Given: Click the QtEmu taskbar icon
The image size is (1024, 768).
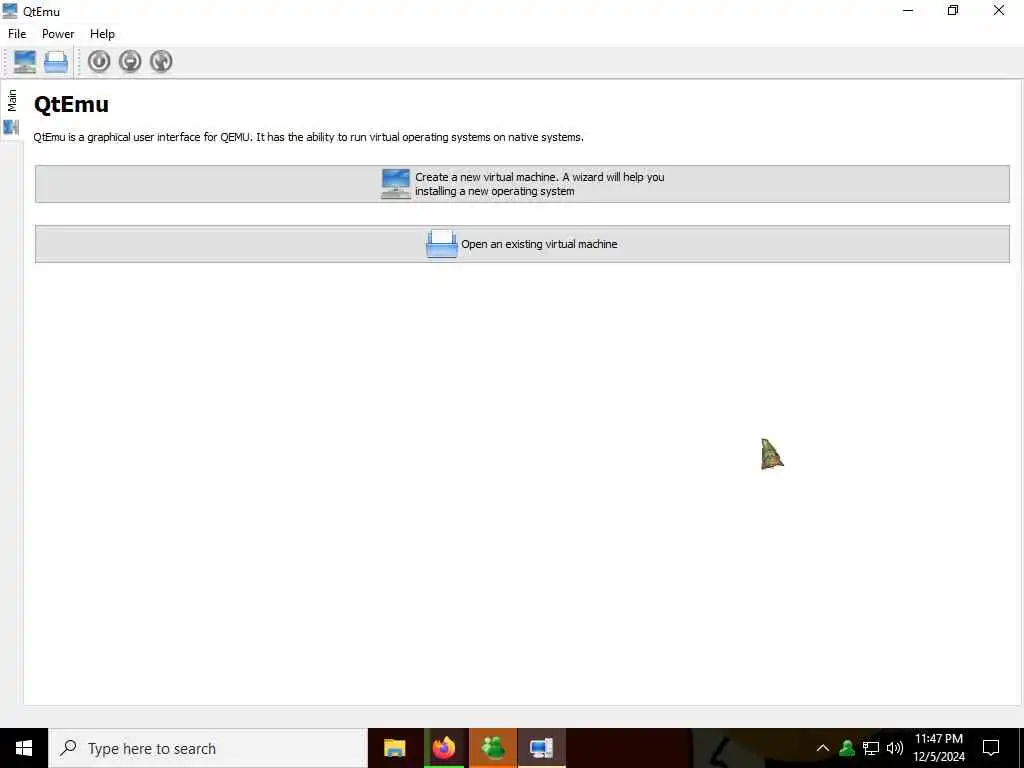Looking at the screenshot, I should click(x=541, y=748).
